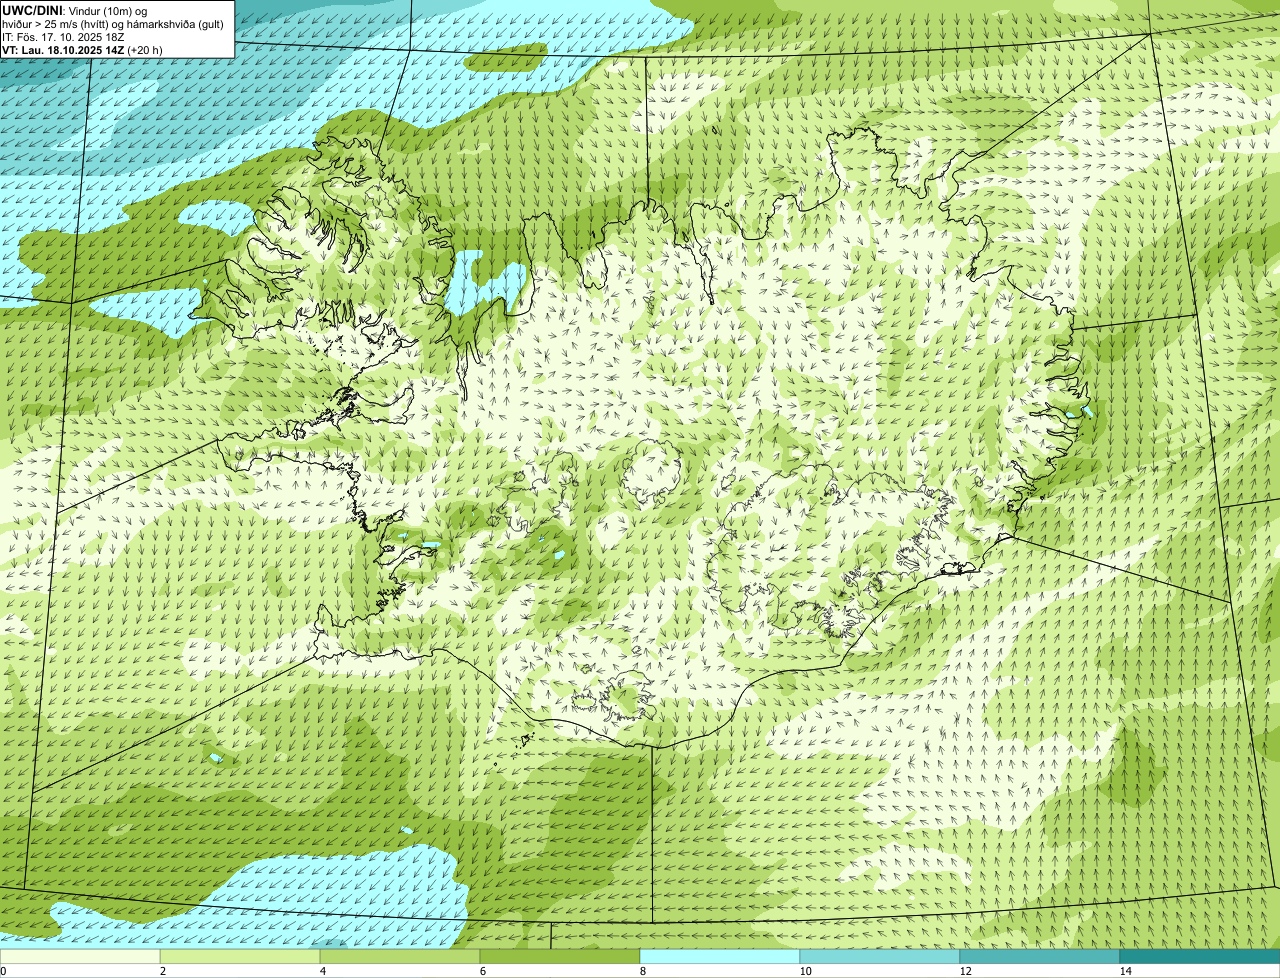Click the 'IT: Fös. 17. 10. 2025 18Z' line
This screenshot has width=1280, height=978.
tap(63, 37)
